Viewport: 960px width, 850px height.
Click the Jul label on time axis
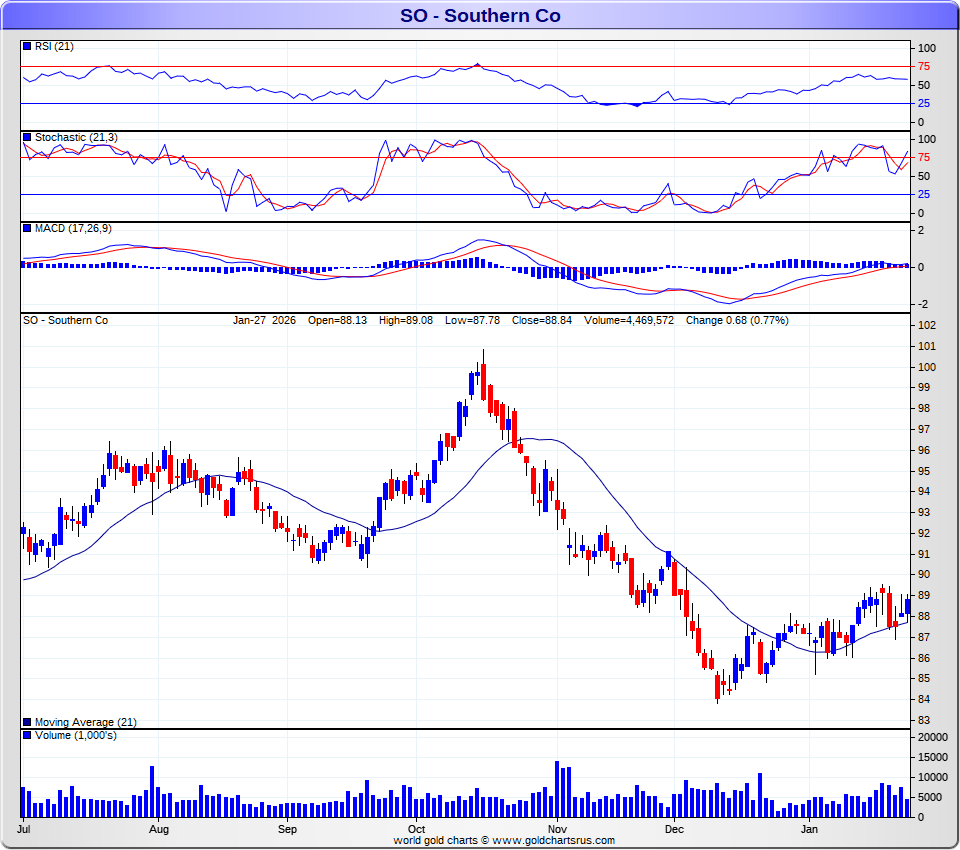click(x=23, y=829)
